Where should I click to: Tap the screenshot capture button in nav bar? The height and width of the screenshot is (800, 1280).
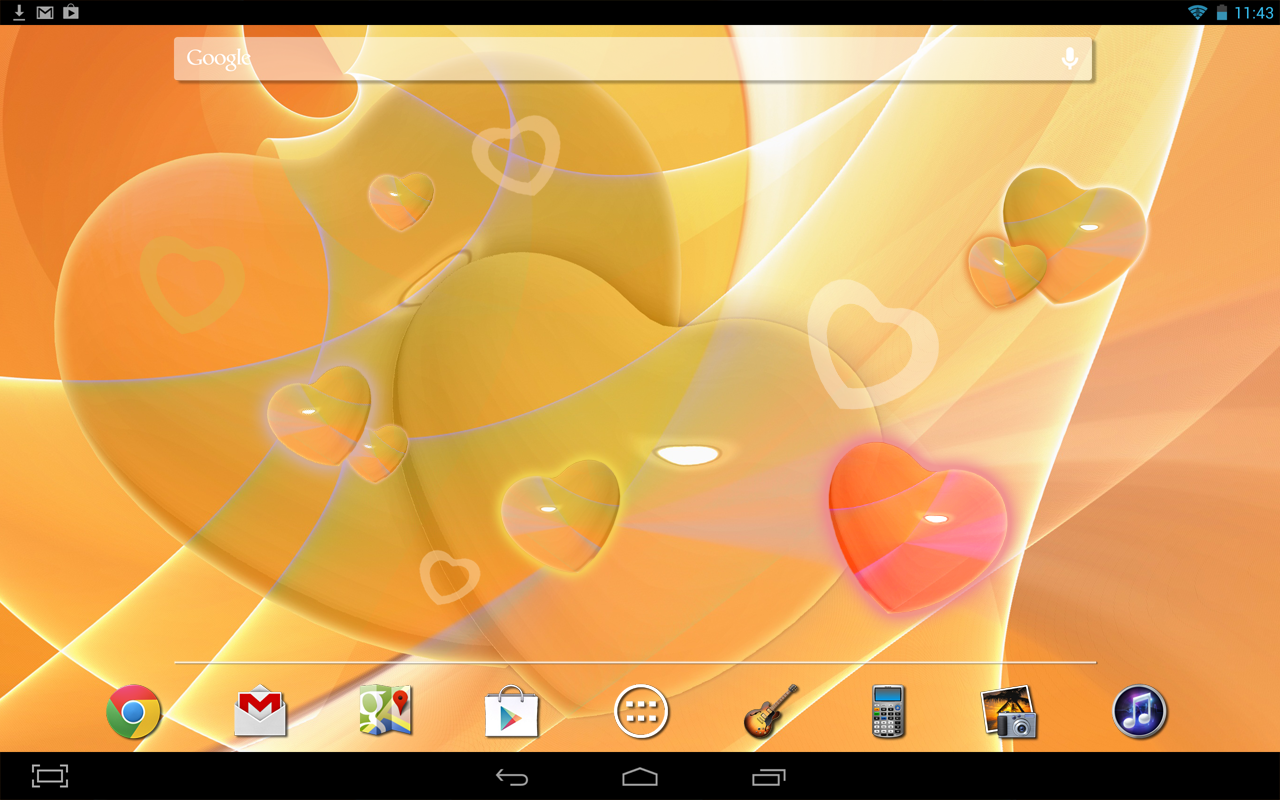coord(50,776)
